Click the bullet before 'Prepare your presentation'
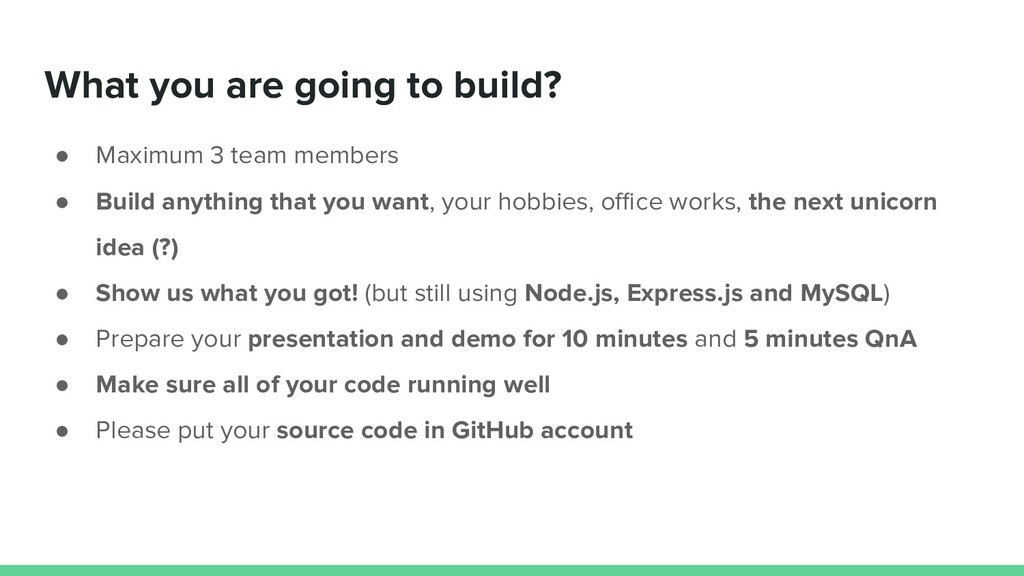Screen dimensions: 1024x576 [x=63, y=340]
